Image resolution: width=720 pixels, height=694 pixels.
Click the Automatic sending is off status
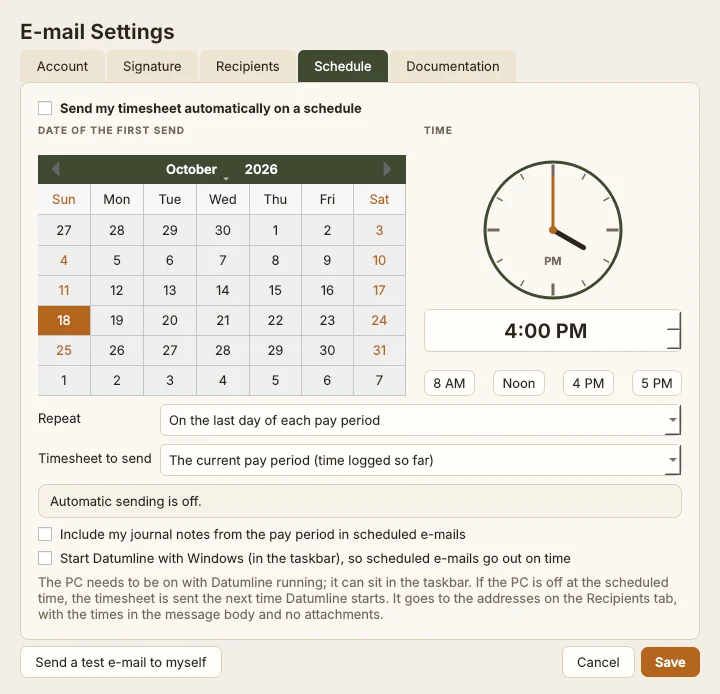[x=360, y=501]
